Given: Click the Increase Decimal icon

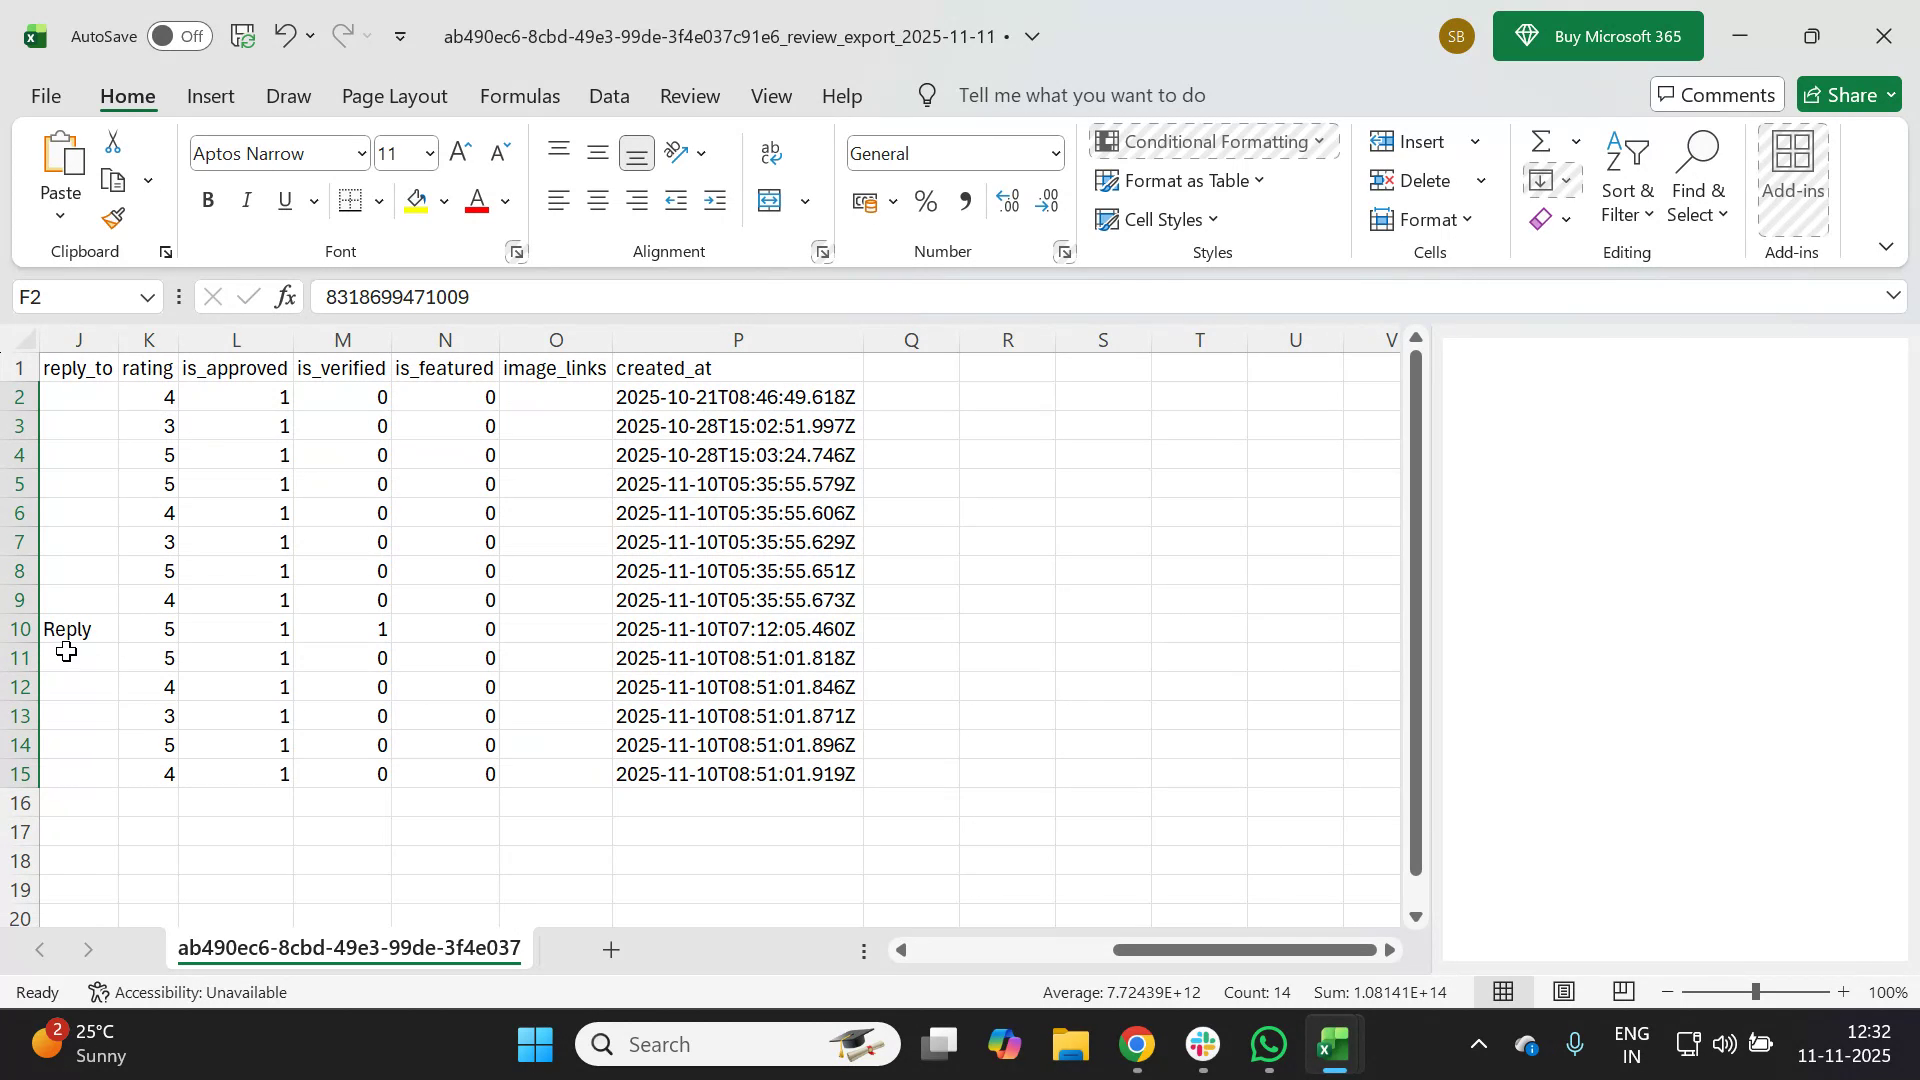Looking at the screenshot, I should click(1008, 201).
